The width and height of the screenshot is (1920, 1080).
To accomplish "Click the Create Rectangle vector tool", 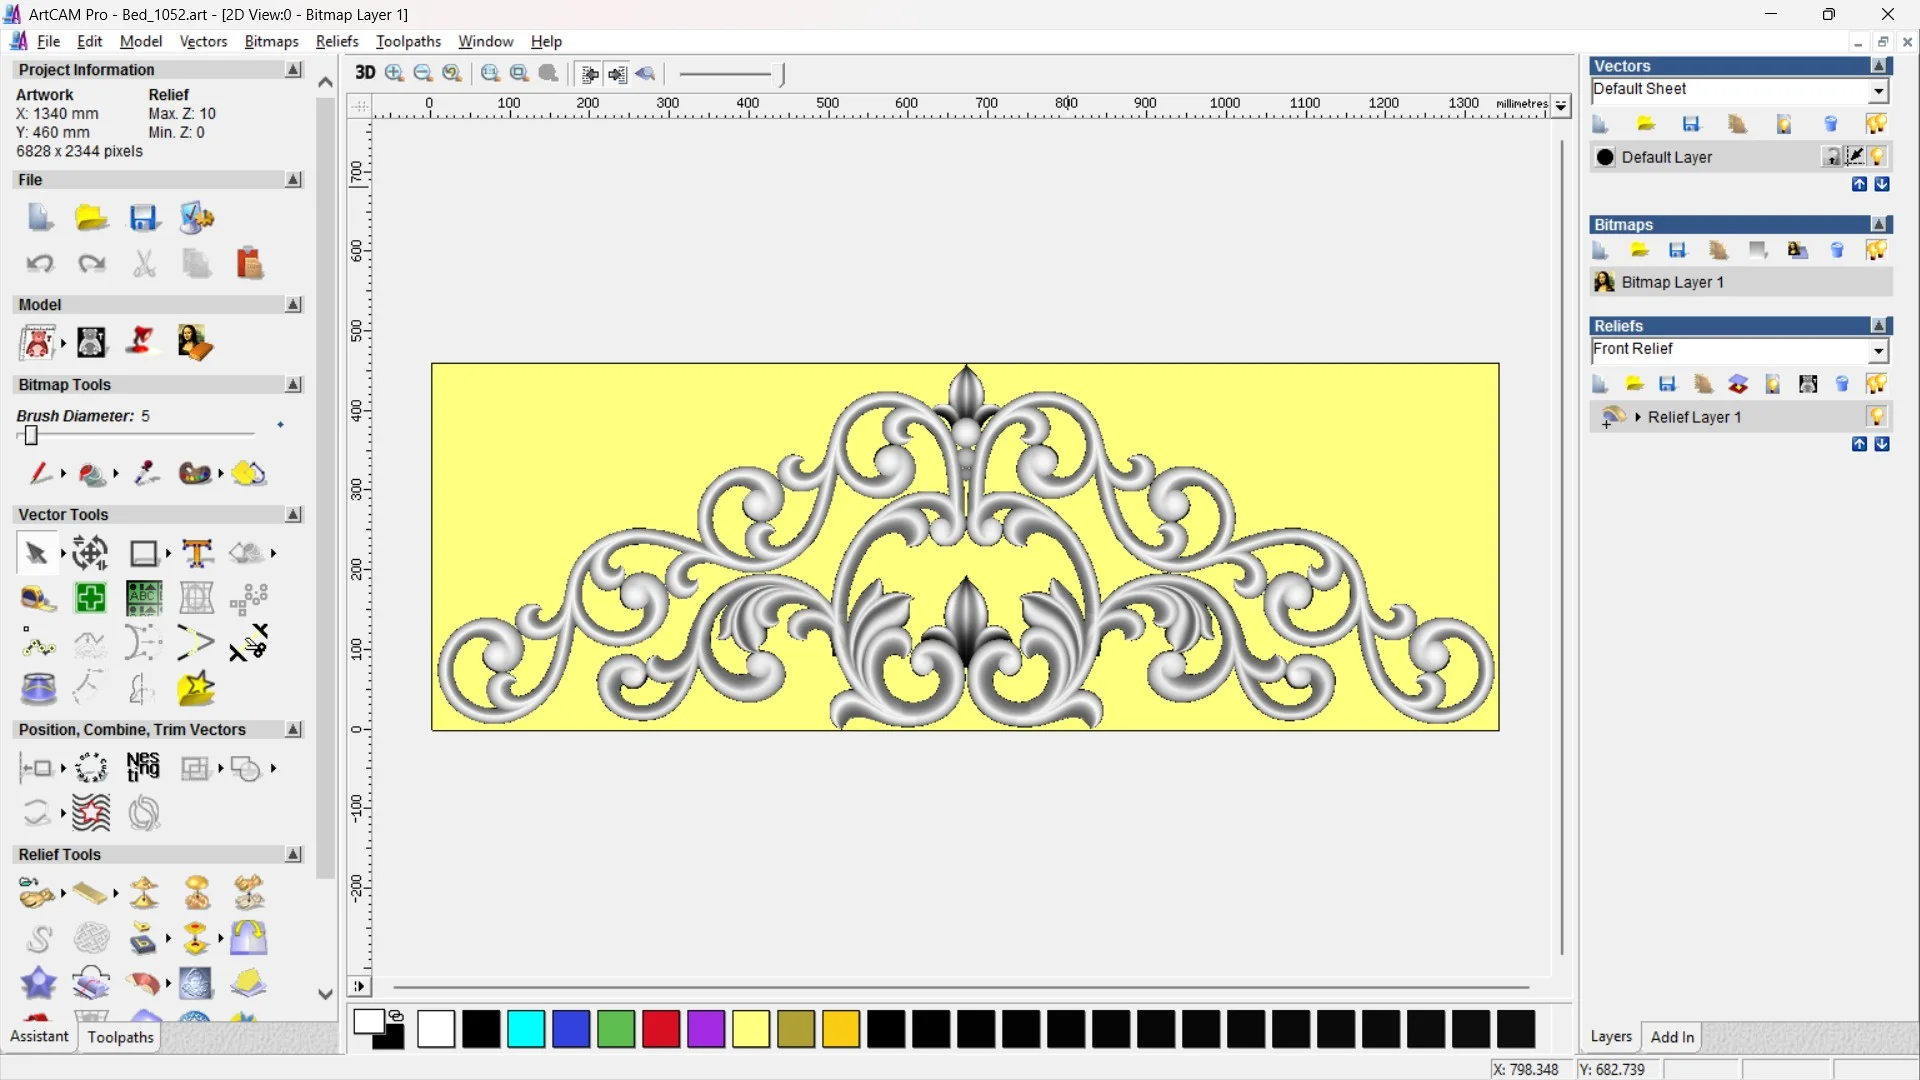I will point(143,553).
